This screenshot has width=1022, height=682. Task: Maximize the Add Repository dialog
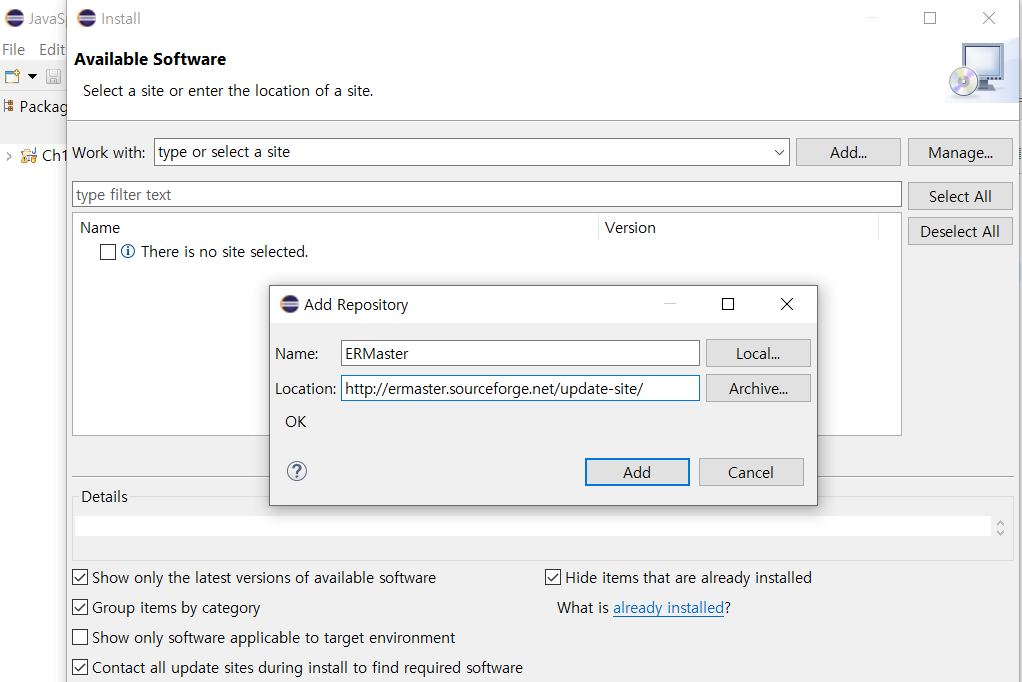click(728, 304)
